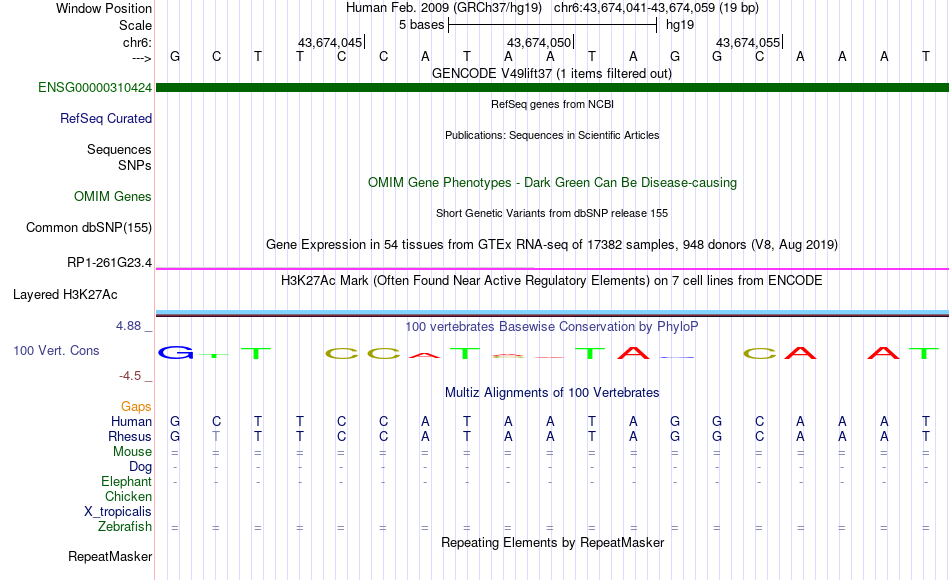Viewport: 950px width, 580px height.
Task: Open Gene Expression in 54 tissues title
Action: (x=552, y=244)
